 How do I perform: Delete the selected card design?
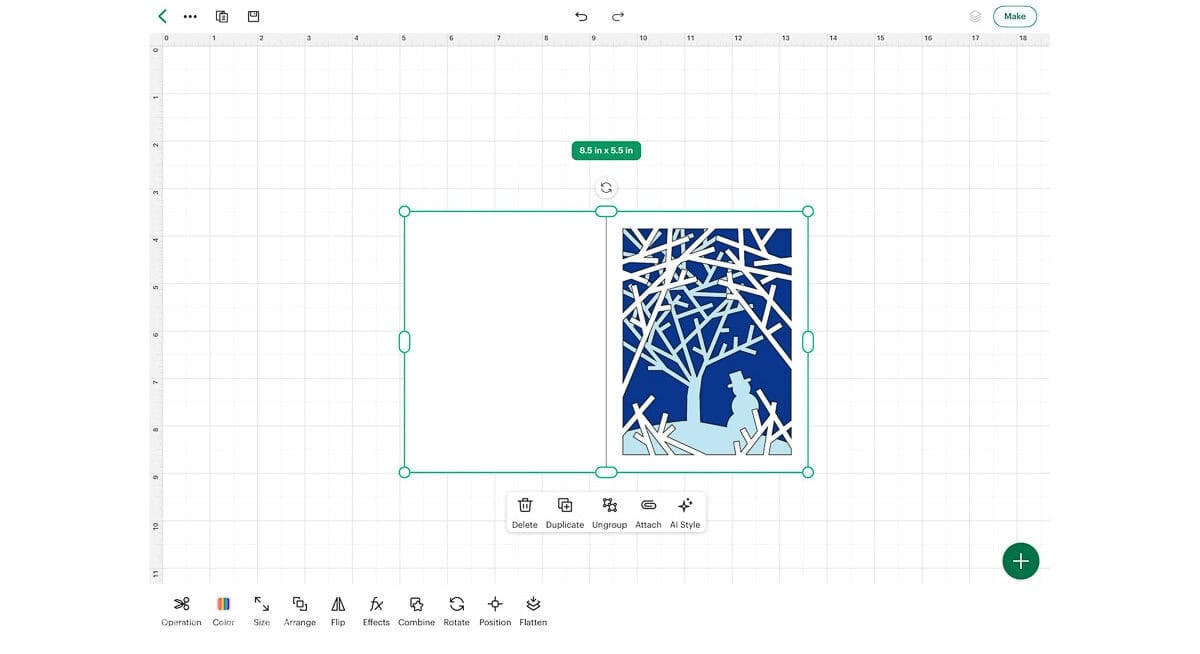click(x=524, y=512)
